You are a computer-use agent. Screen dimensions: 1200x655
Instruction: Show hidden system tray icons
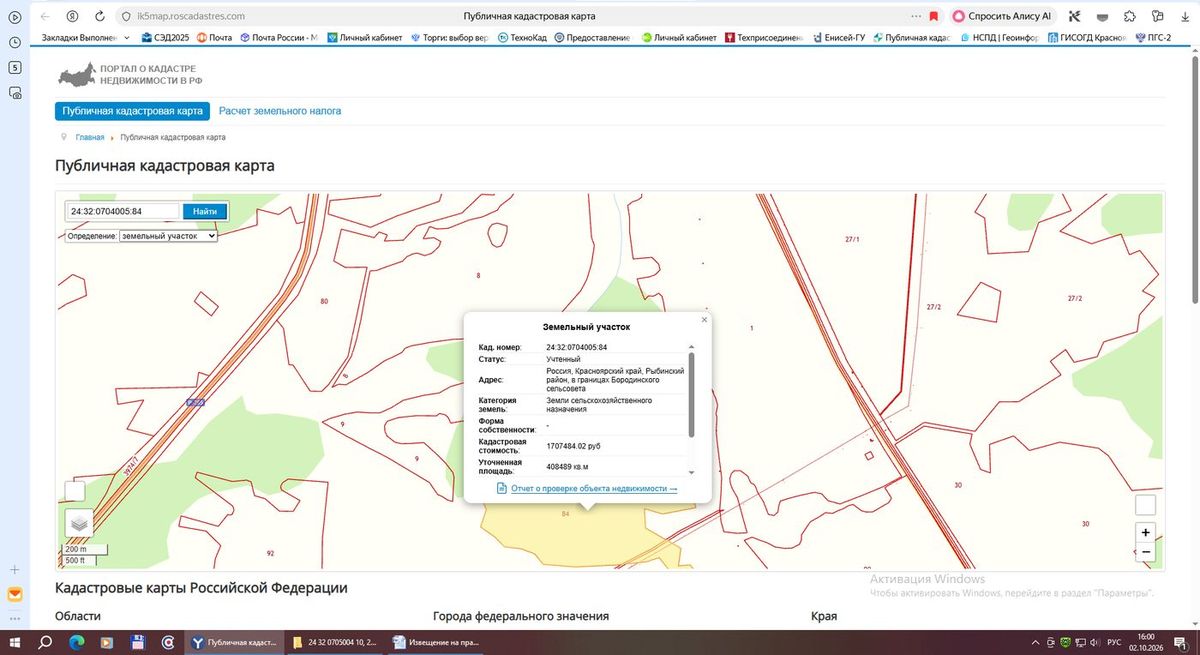click(1035, 641)
